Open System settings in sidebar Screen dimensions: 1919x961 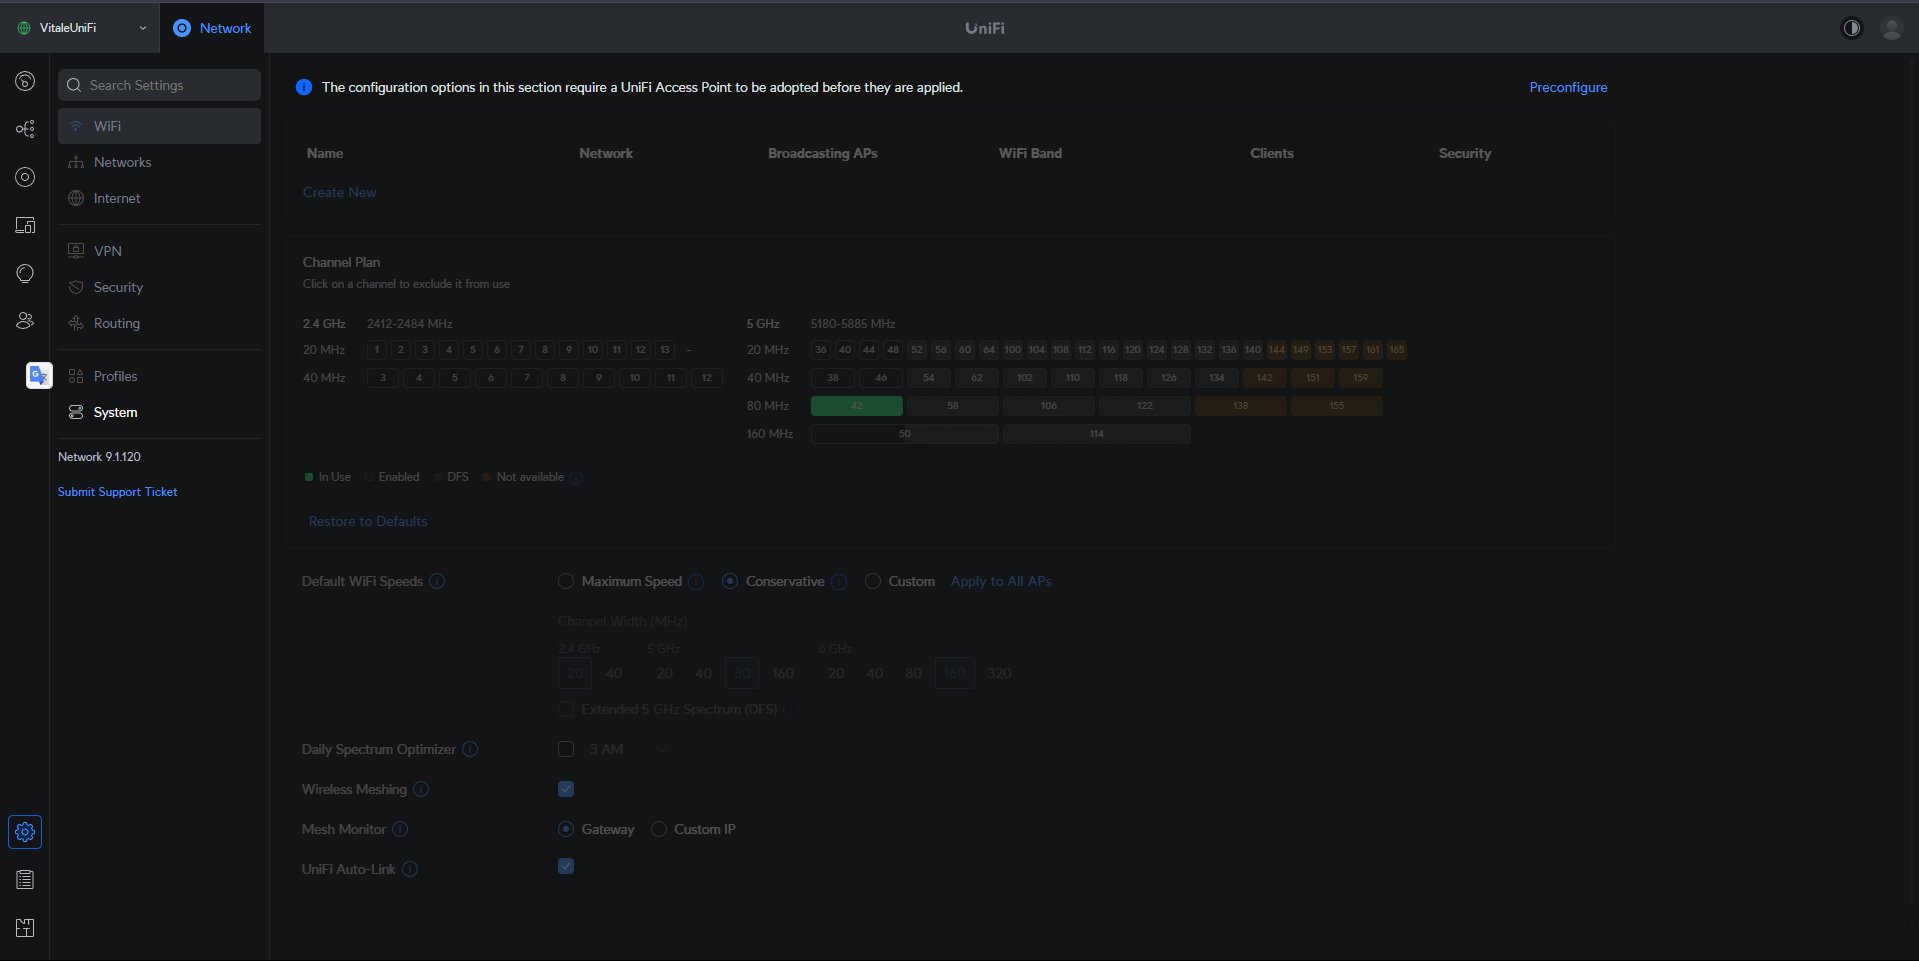[x=159, y=412]
